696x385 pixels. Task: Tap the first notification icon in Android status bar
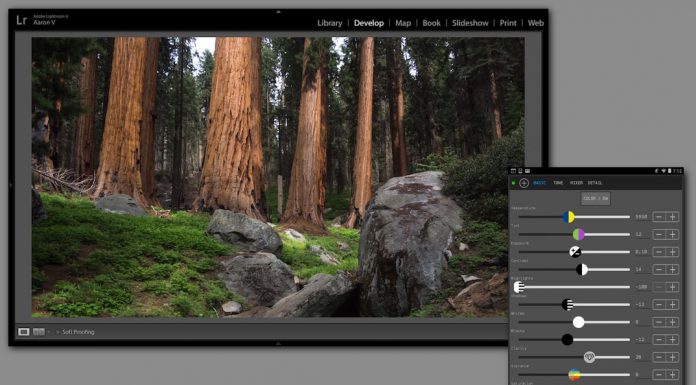point(514,171)
